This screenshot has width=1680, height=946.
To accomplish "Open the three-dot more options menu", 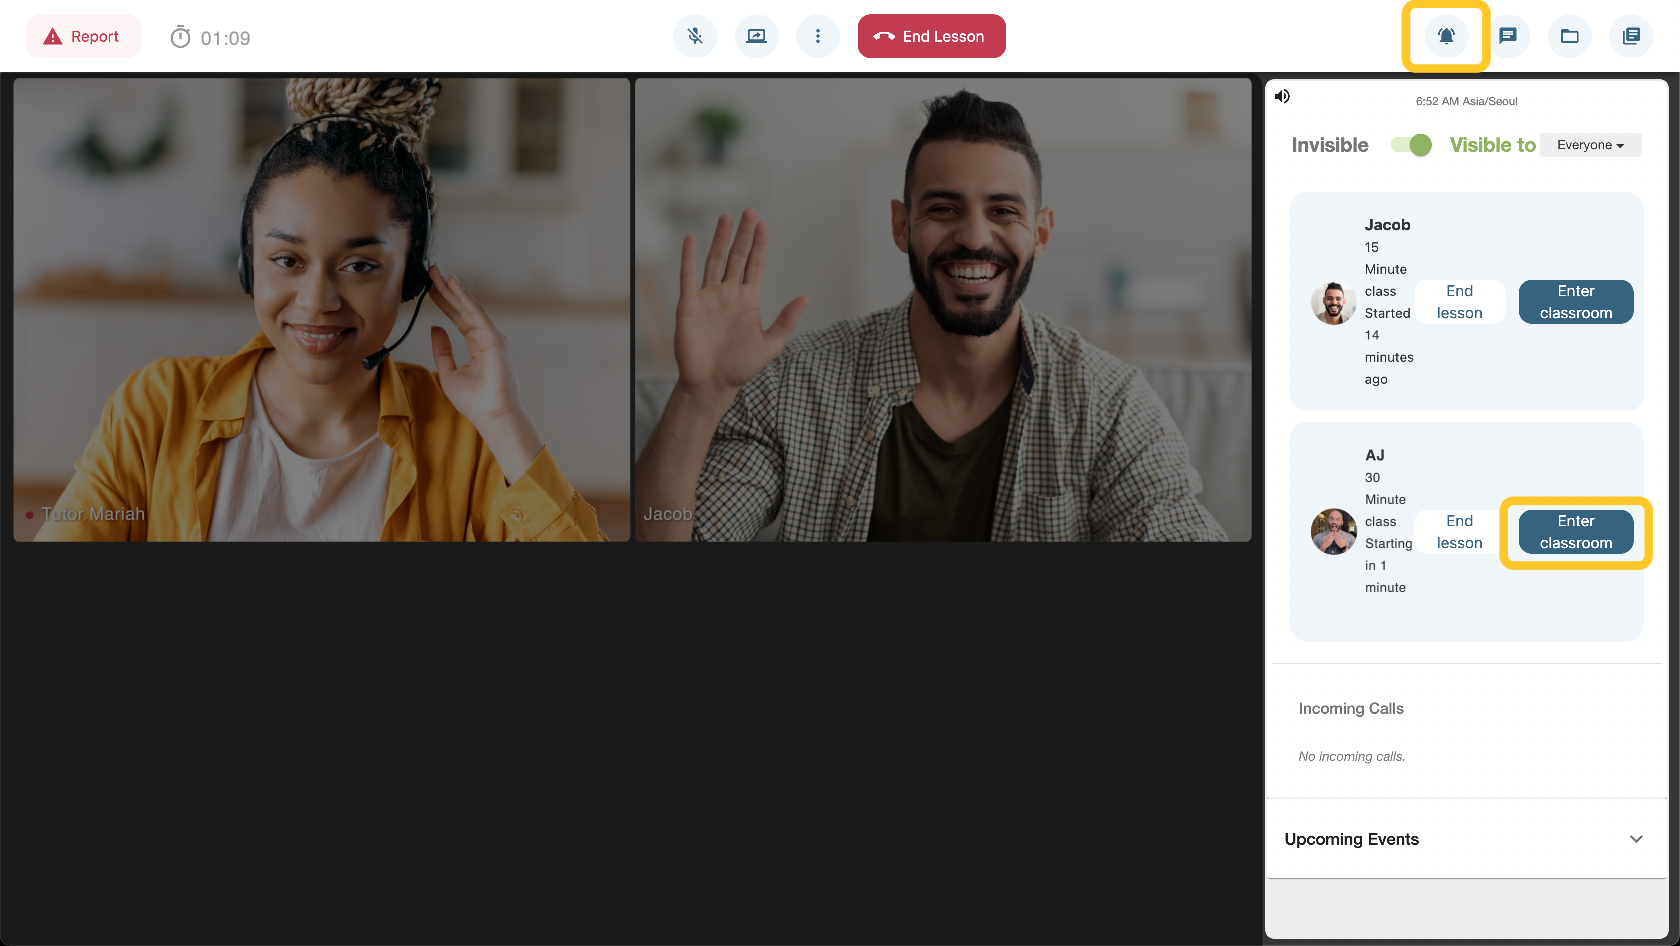I will pyautogui.click(x=818, y=36).
